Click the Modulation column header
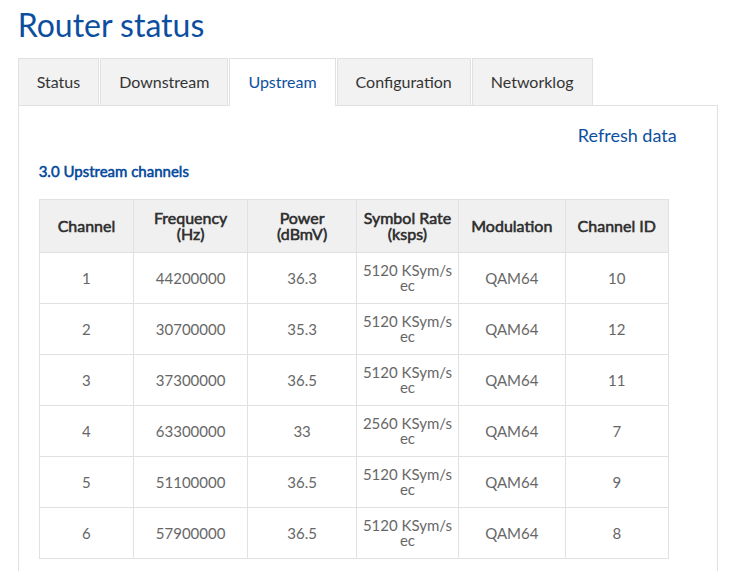This screenshot has height=571, width=732. (511, 227)
